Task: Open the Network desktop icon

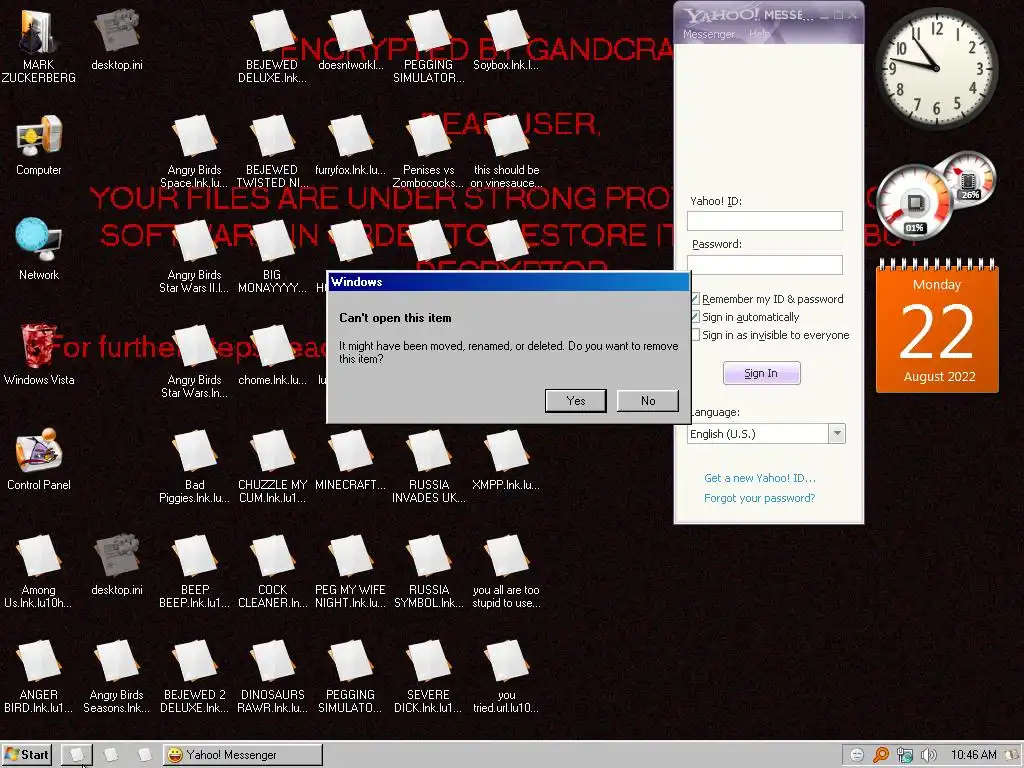Action: point(39,249)
